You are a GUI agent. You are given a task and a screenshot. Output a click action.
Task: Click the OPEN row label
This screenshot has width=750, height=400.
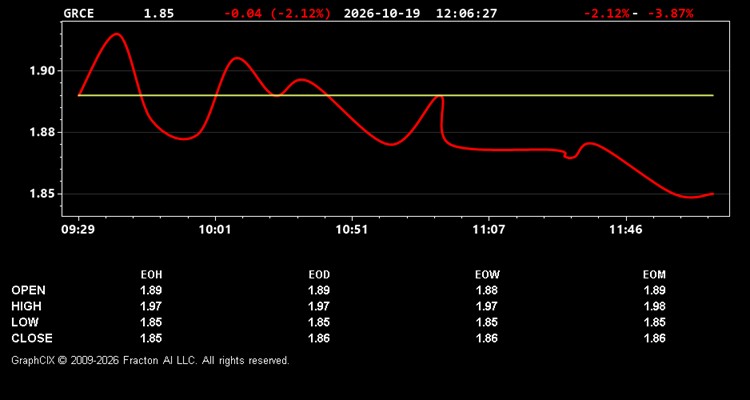pyautogui.click(x=29, y=290)
